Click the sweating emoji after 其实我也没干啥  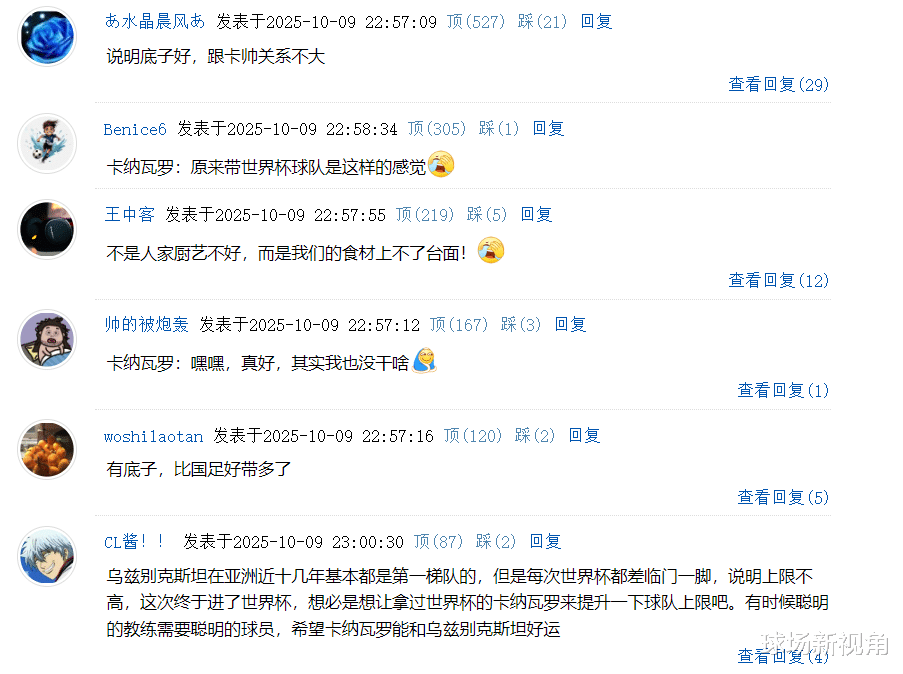(425, 361)
